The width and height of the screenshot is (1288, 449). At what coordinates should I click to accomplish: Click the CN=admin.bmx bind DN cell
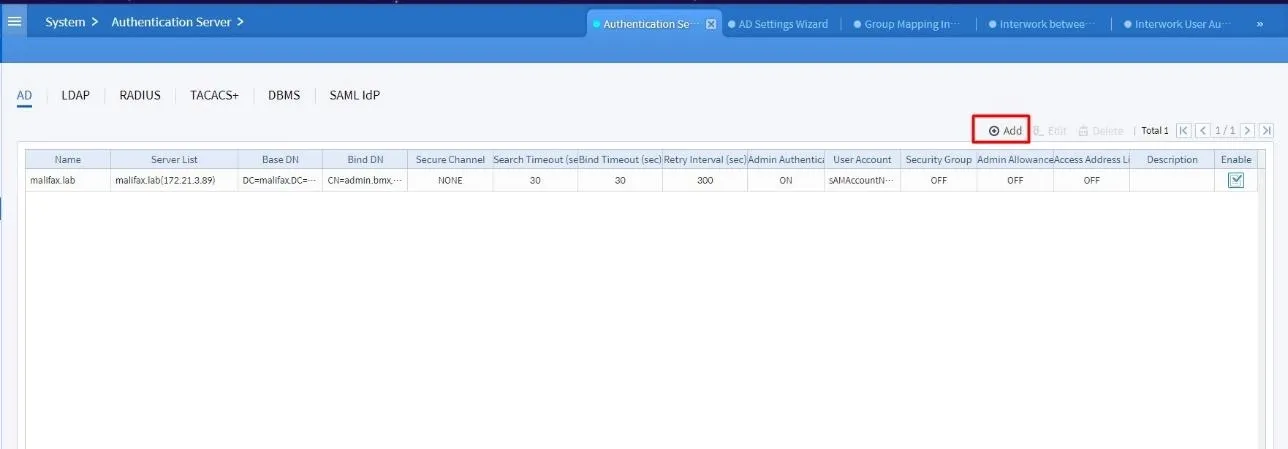(365, 180)
